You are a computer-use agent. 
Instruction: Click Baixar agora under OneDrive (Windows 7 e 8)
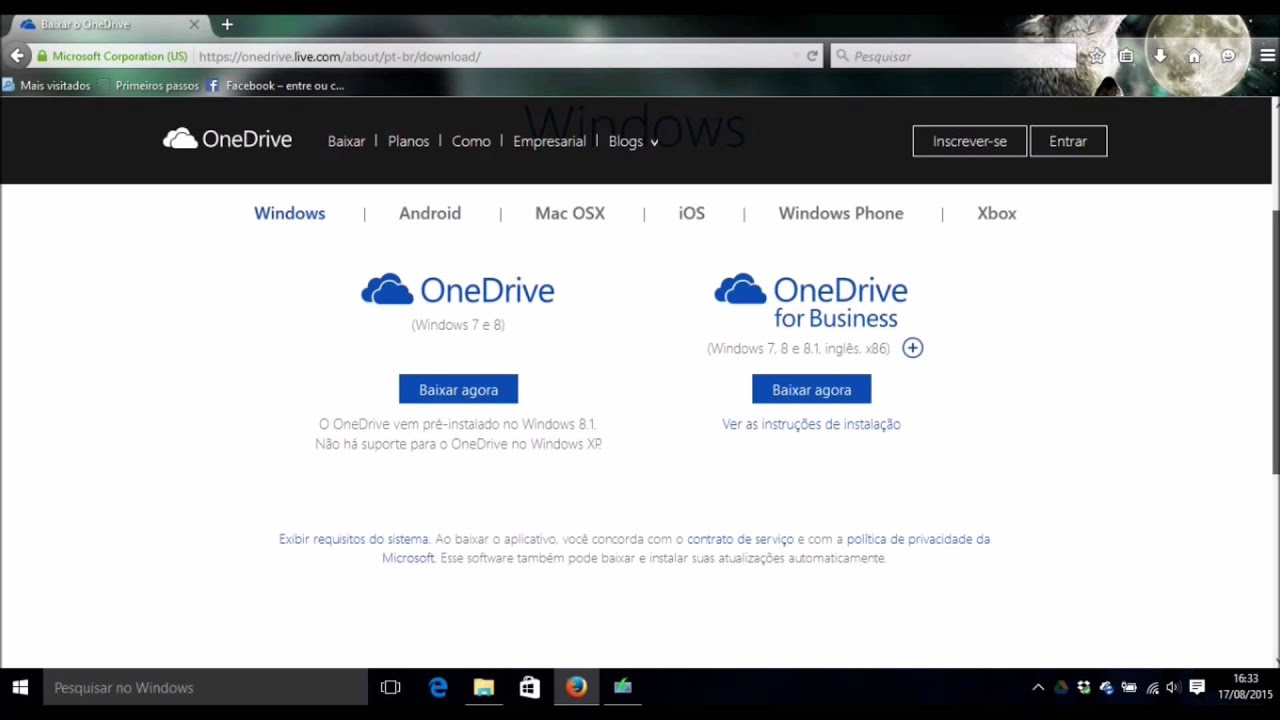point(458,389)
